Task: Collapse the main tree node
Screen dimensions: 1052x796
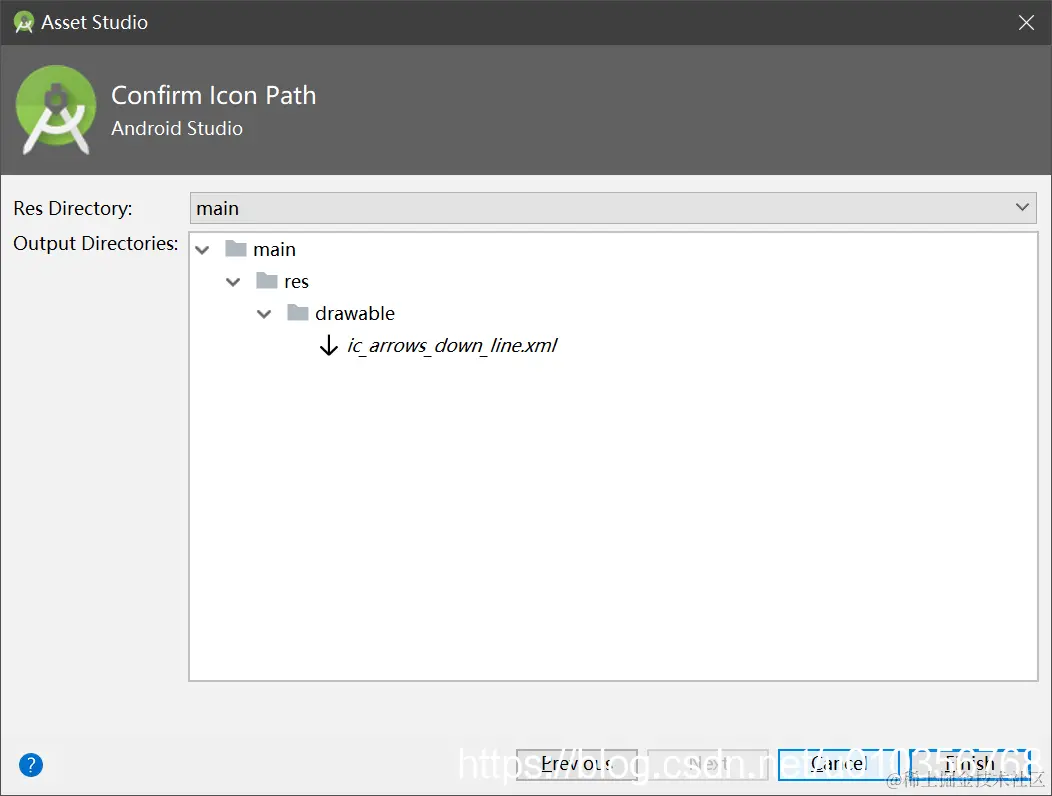Action: pos(202,250)
